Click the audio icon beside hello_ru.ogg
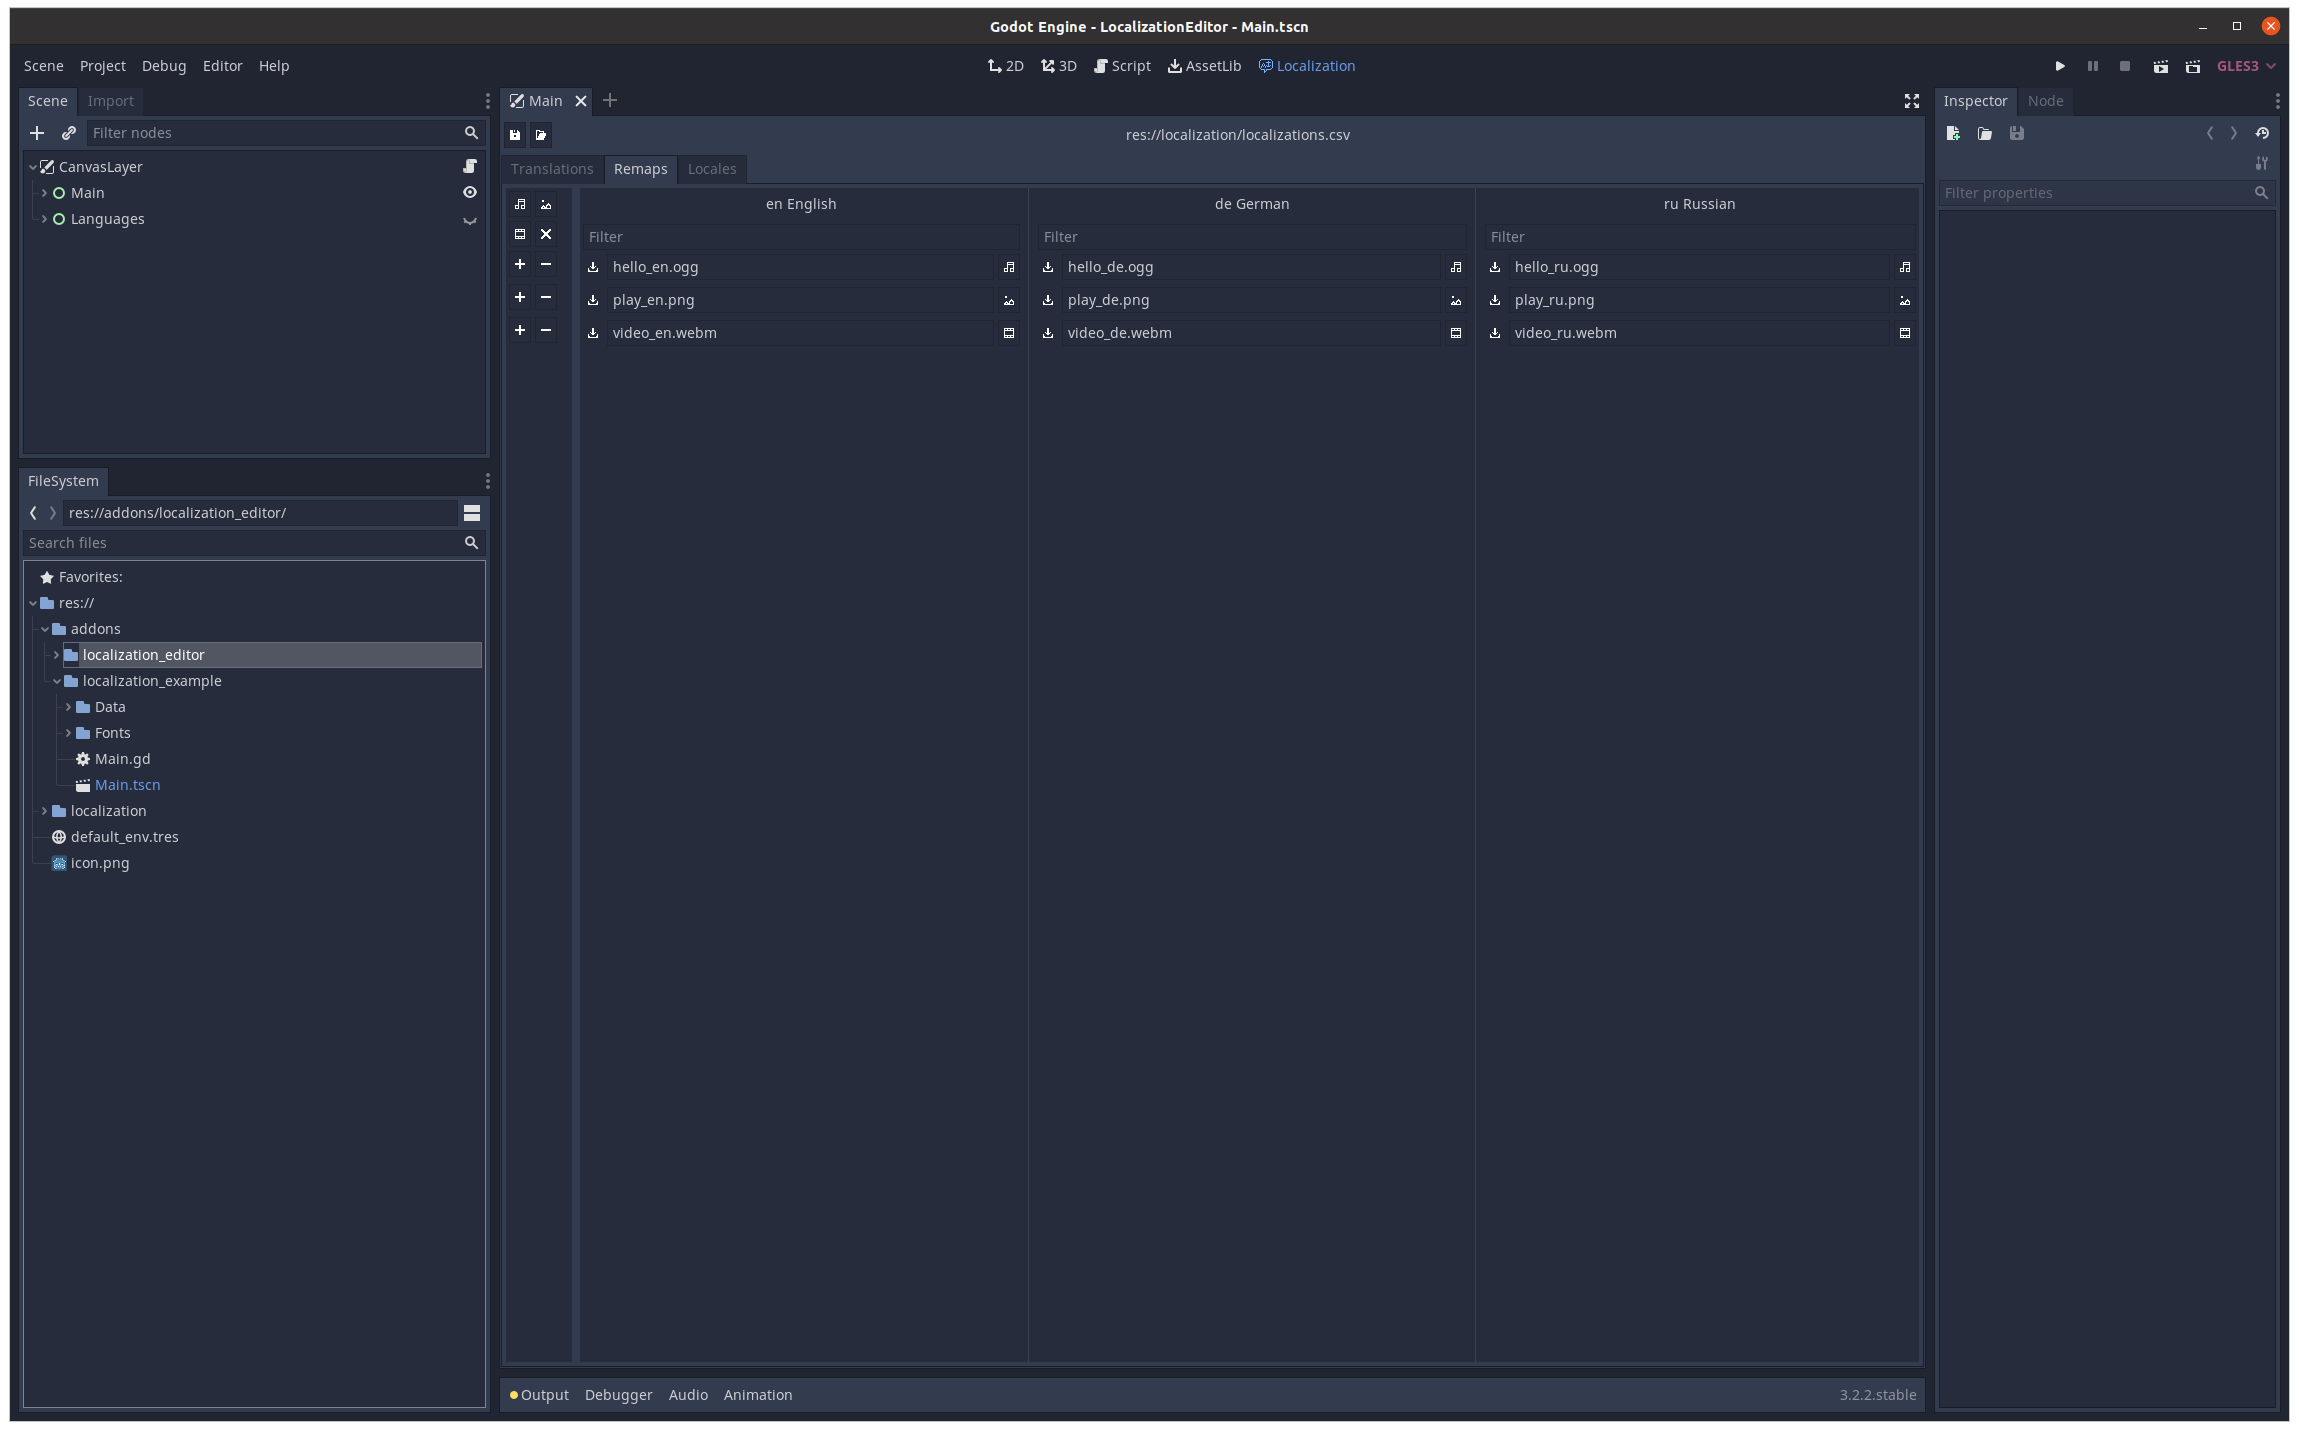This screenshot has width=2299, height=1431. (1905, 267)
